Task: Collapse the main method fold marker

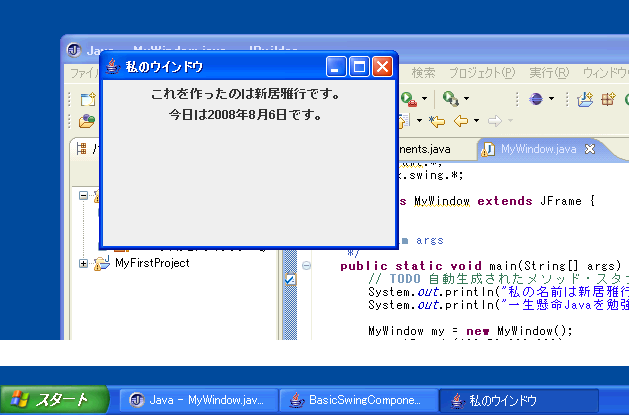Action: pos(306,266)
